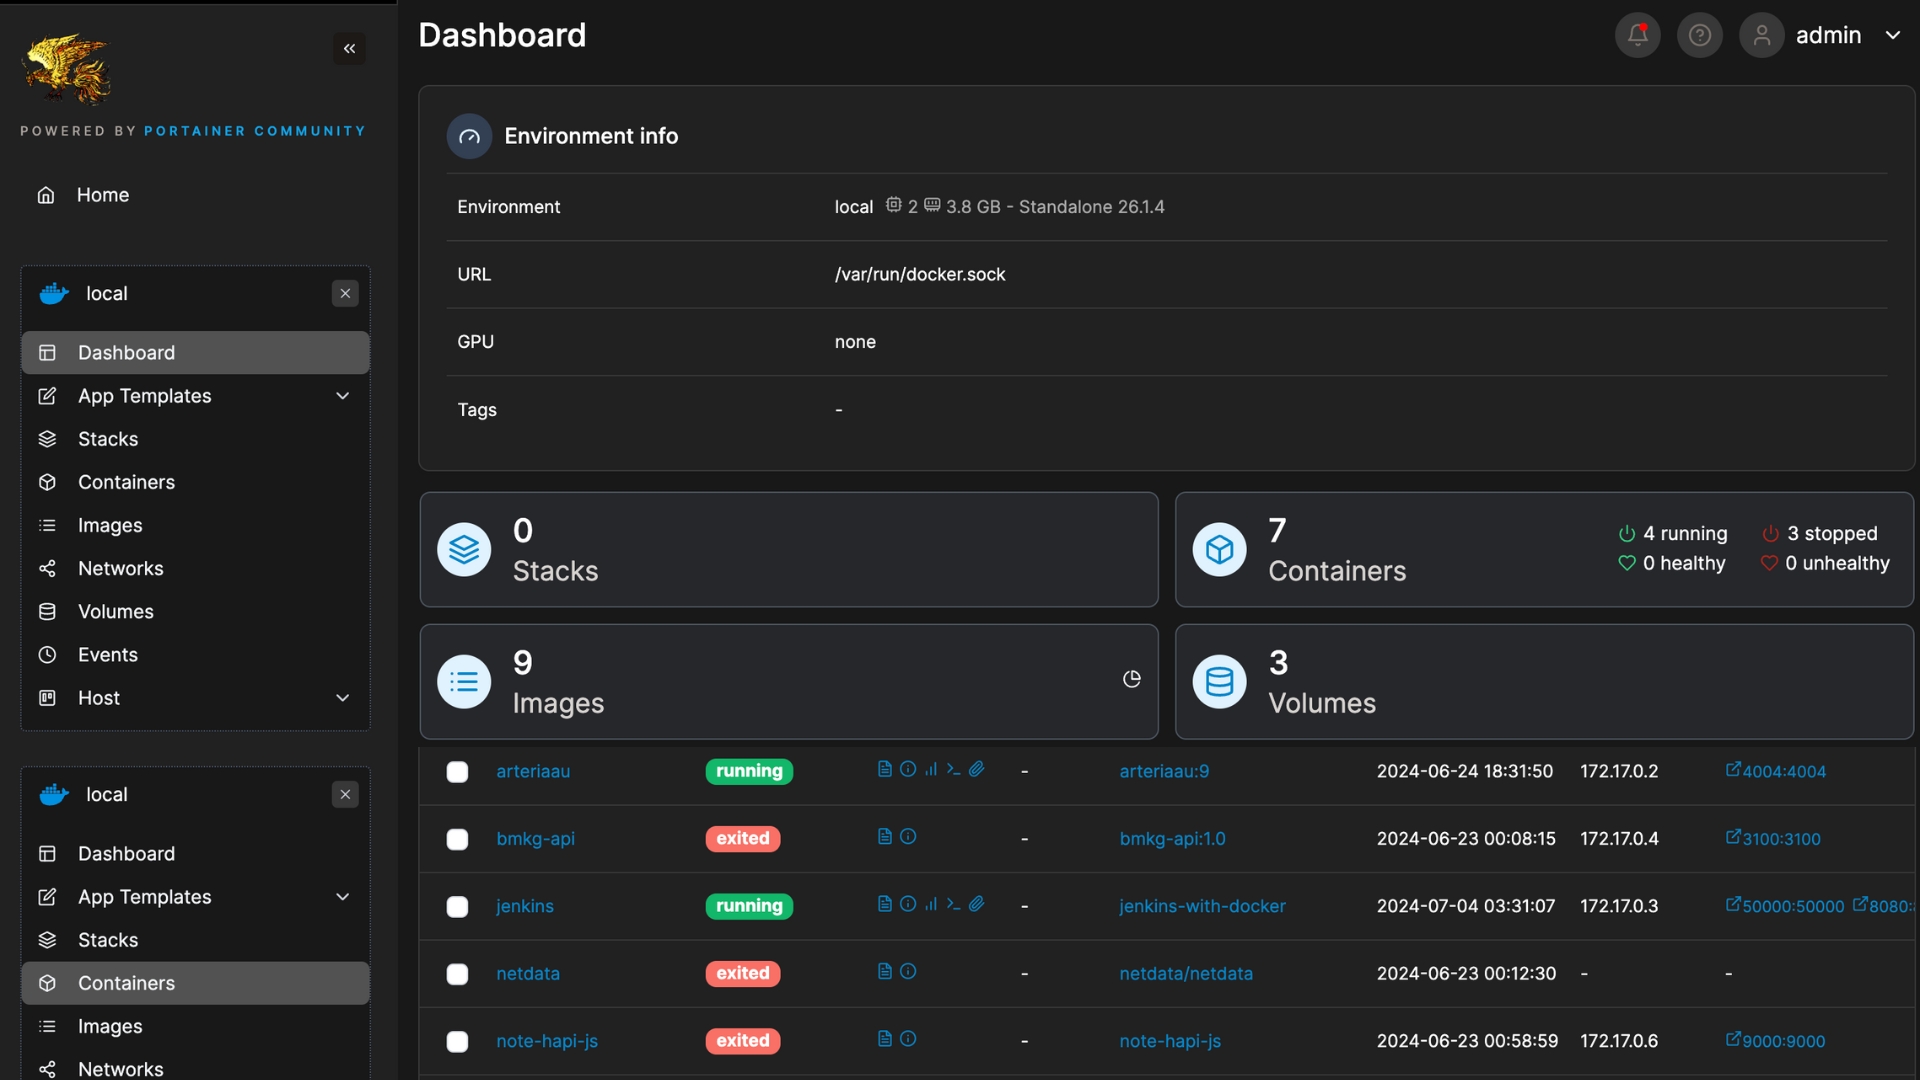Check the note-hapi-js row checkbox
Screen dimensions: 1920x1080
click(457, 1041)
